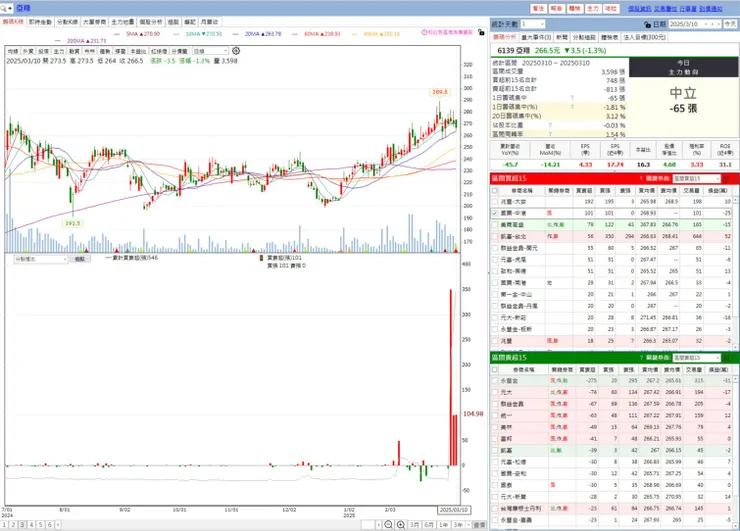Click the 200MA legend color line
Viewport: 740px width, 531px height.
(x=58, y=41)
